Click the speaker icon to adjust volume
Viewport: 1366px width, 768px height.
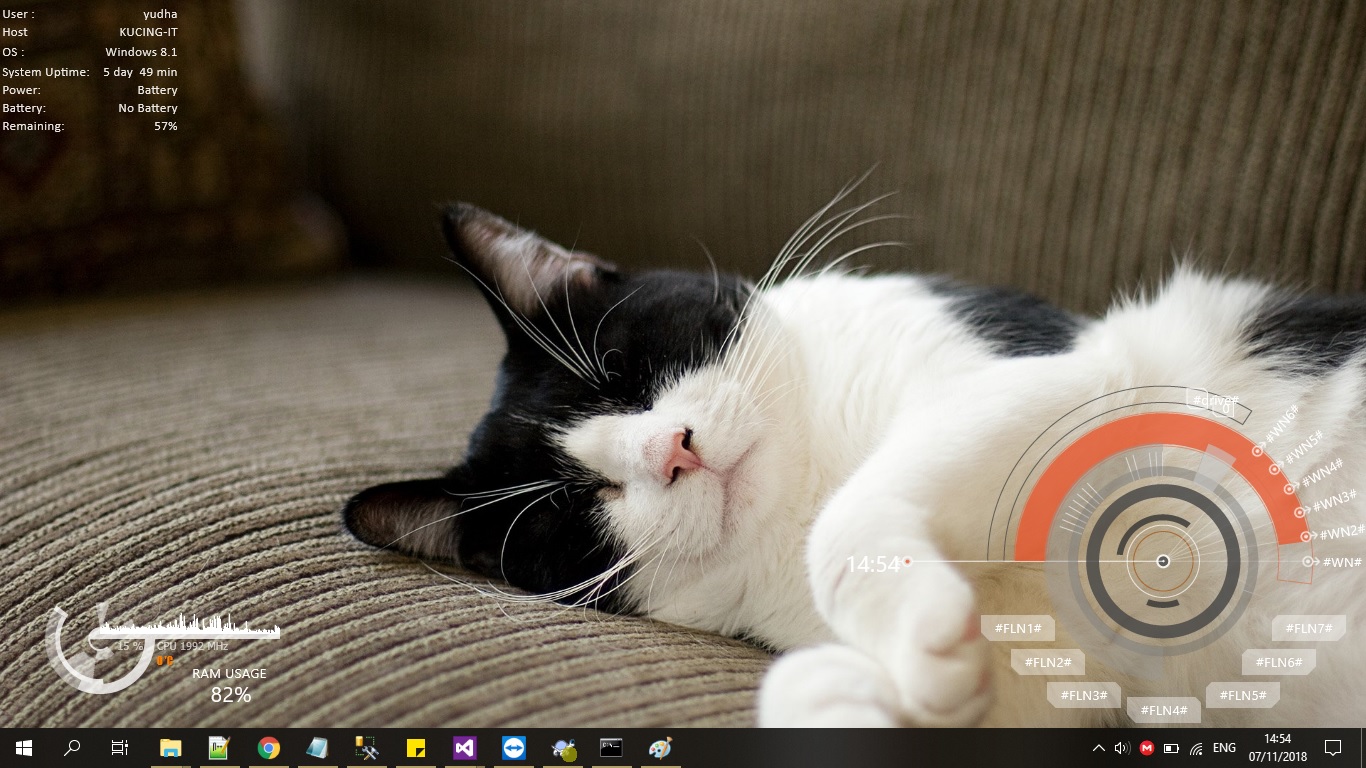click(1121, 747)
